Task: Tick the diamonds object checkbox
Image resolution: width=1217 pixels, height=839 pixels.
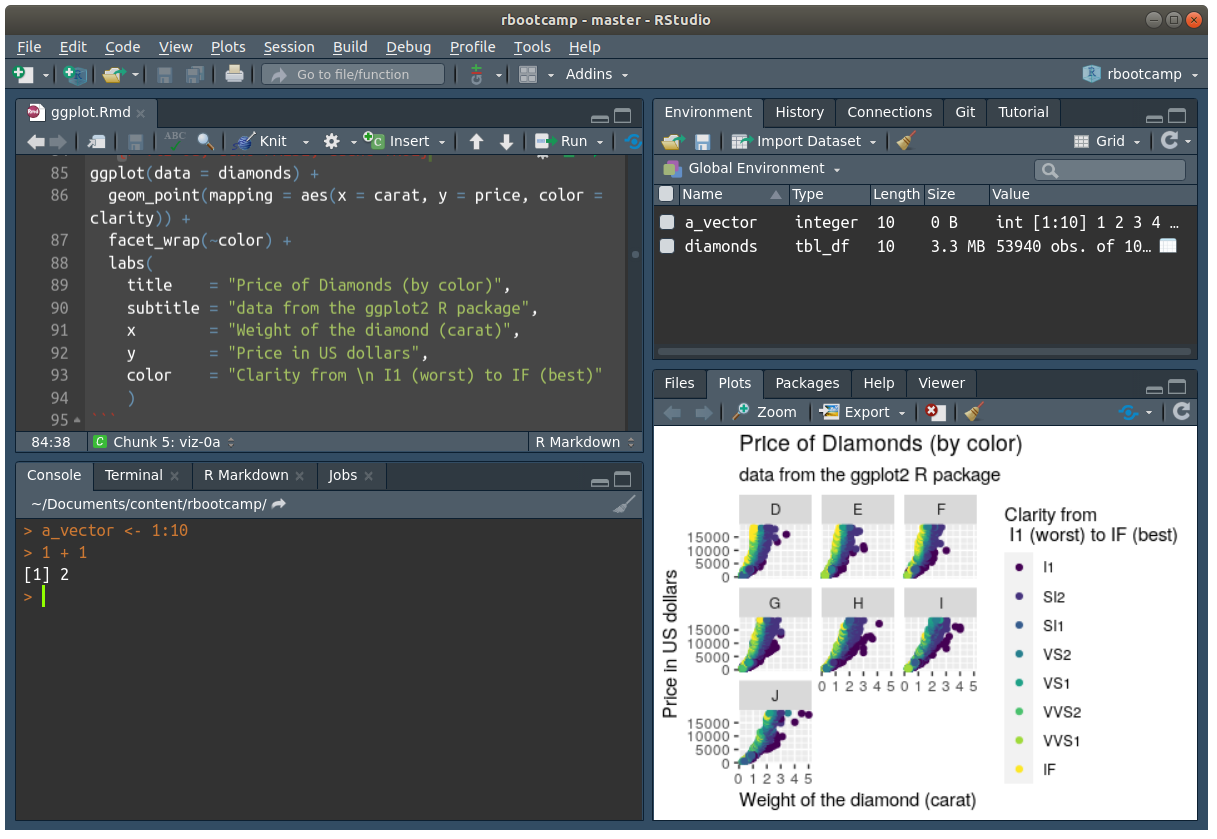Action: [x=667, y=246]
